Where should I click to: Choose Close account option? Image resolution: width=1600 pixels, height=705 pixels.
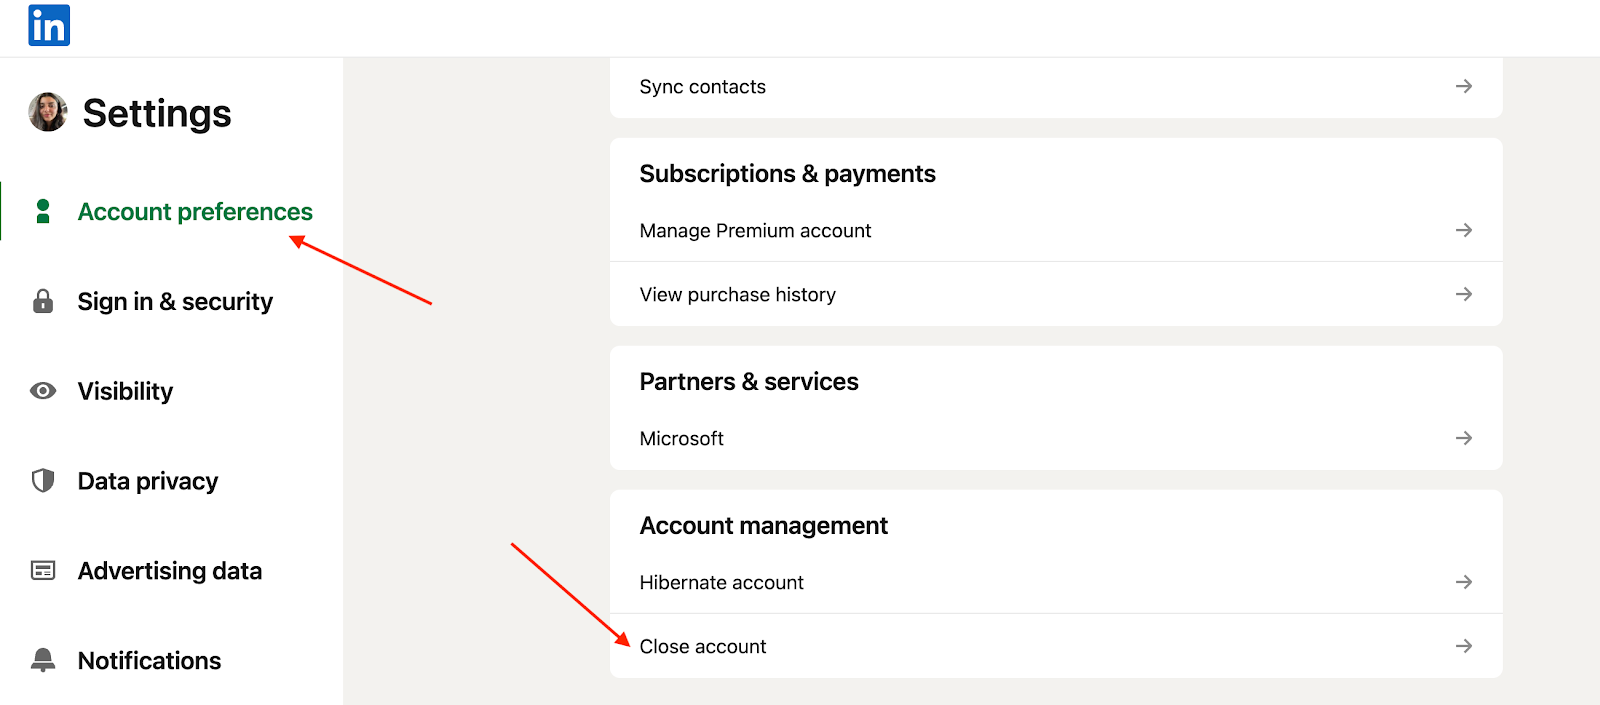click(x=703, y=647)
